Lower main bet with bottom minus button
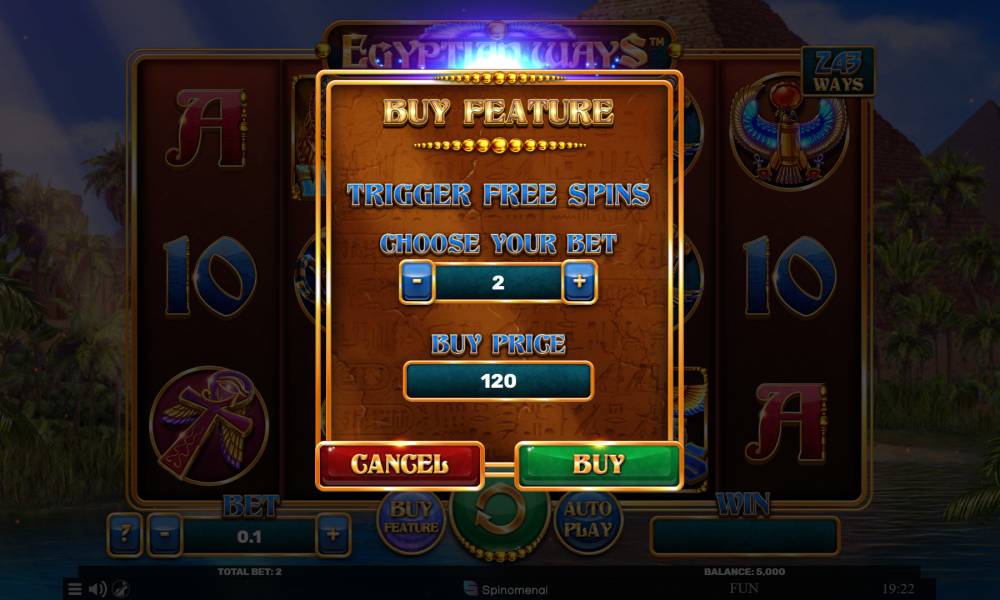The width and height of the screenshot is (1000, 600). 165,534
